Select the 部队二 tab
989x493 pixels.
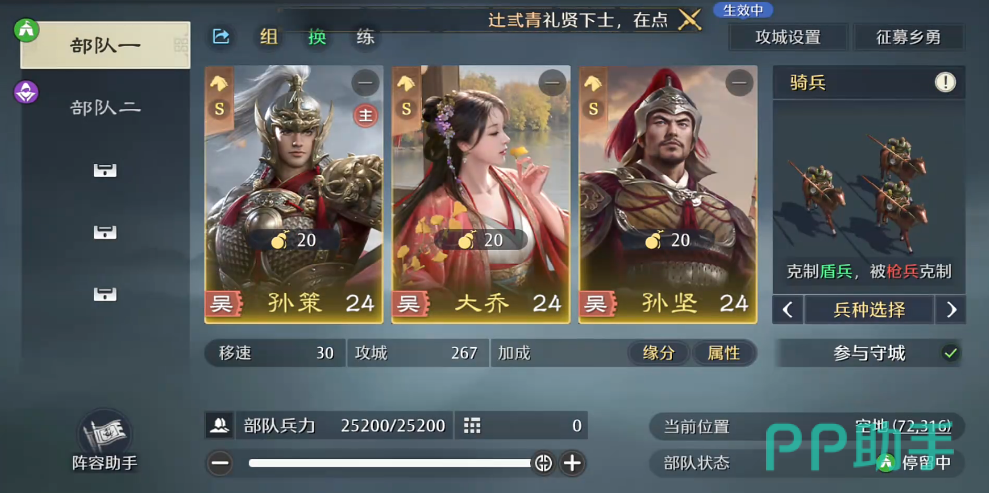tap(105, 108)
